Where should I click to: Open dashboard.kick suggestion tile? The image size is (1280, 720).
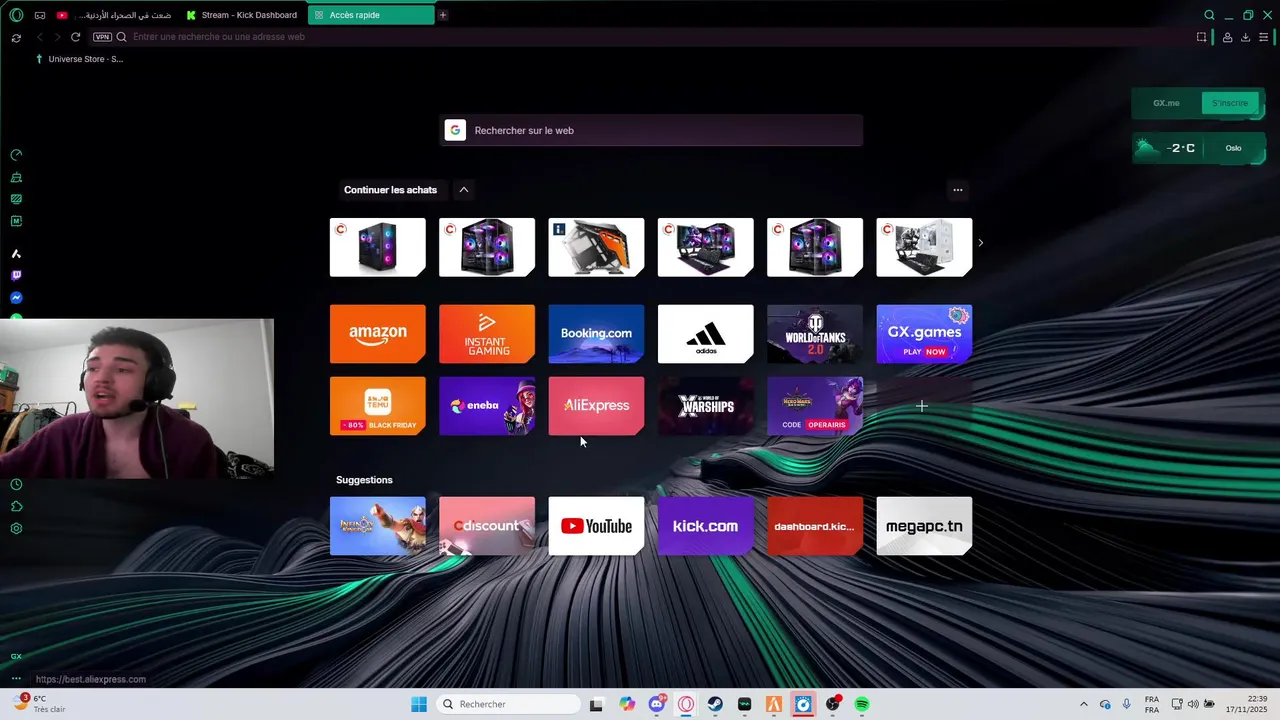(815, 526)
